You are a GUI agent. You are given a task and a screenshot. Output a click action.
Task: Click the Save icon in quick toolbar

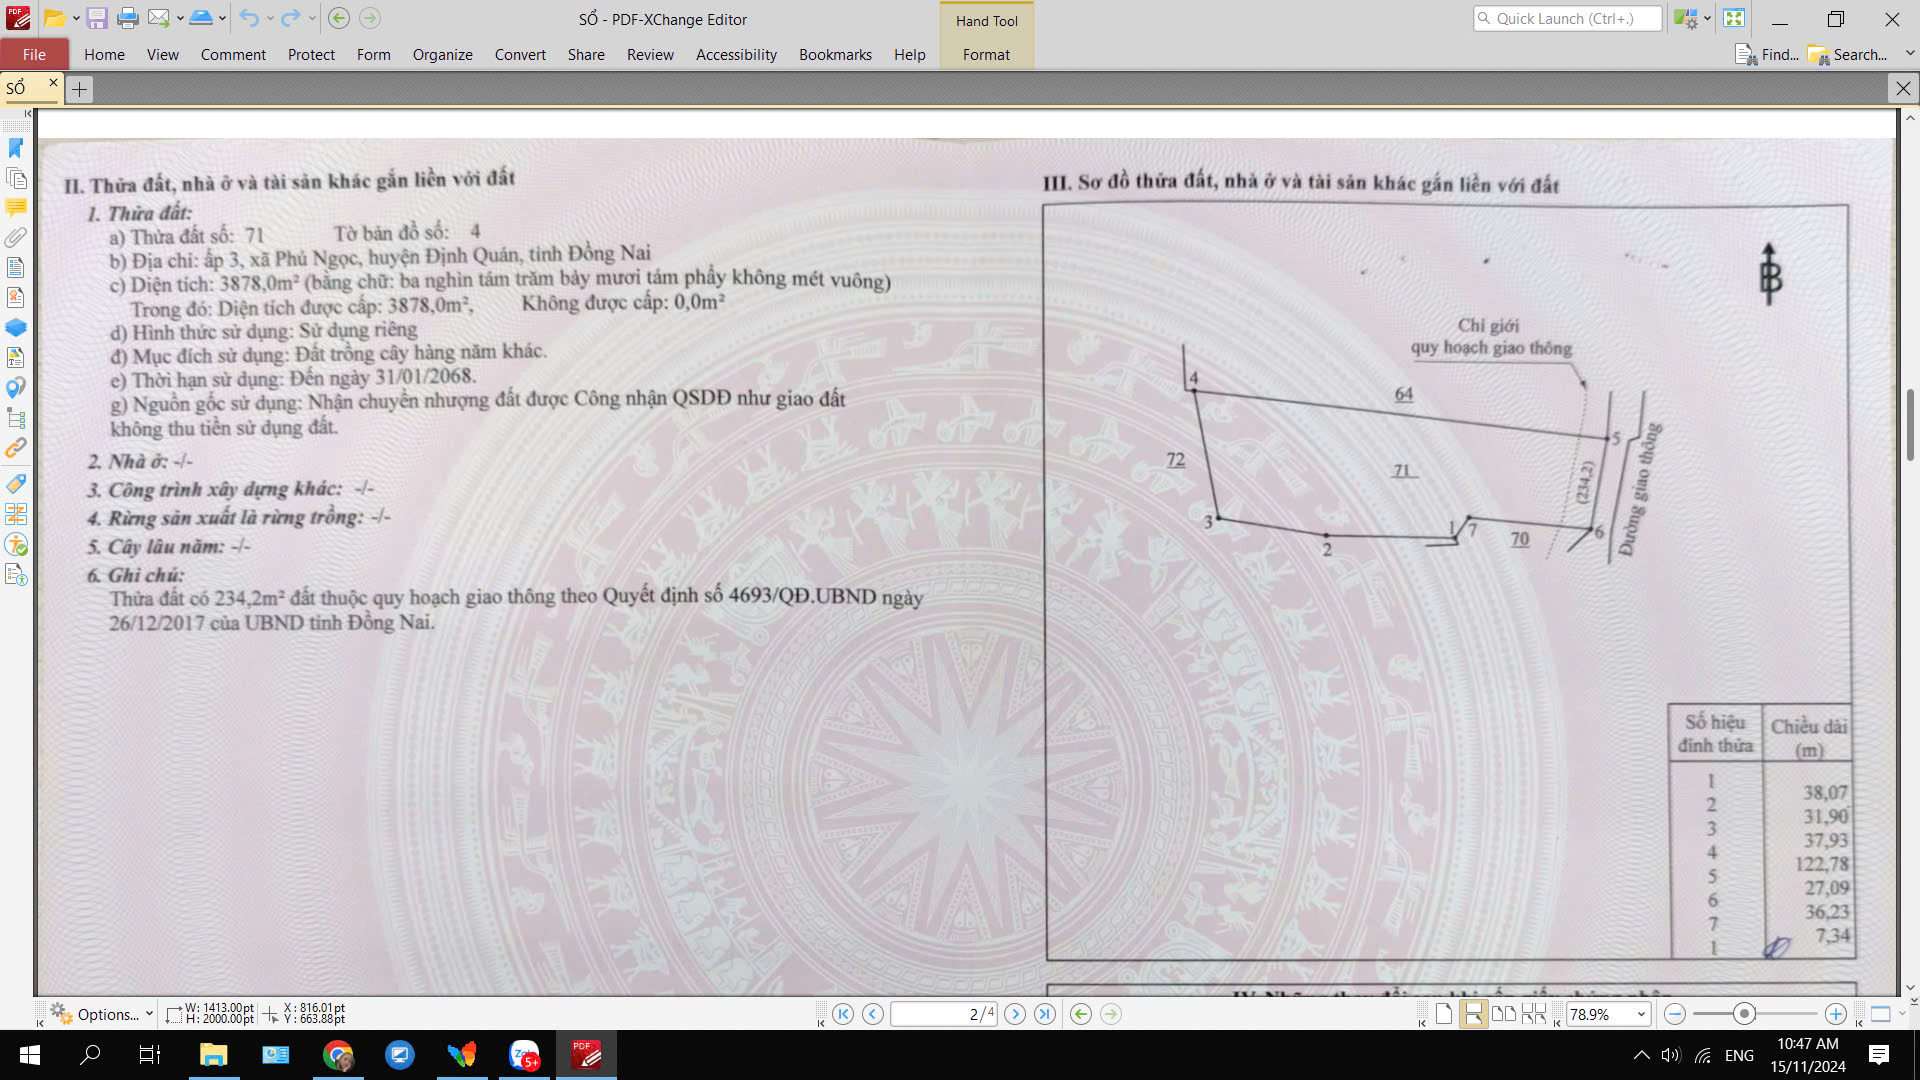(97, 18)
